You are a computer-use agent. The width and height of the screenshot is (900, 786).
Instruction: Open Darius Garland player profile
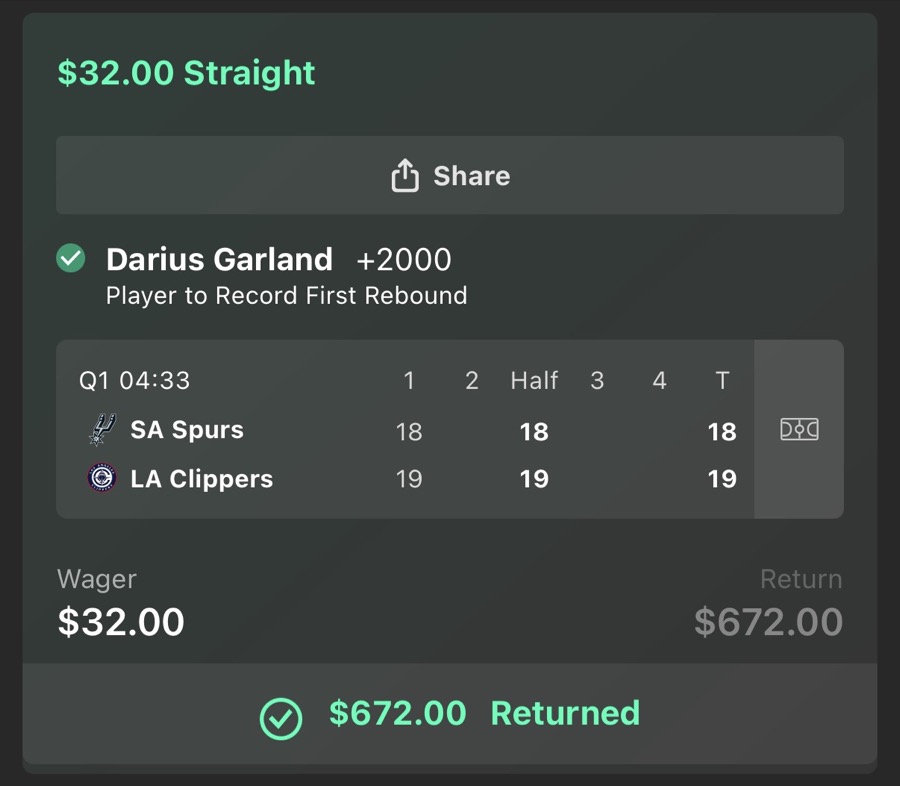tap(219, 259)
